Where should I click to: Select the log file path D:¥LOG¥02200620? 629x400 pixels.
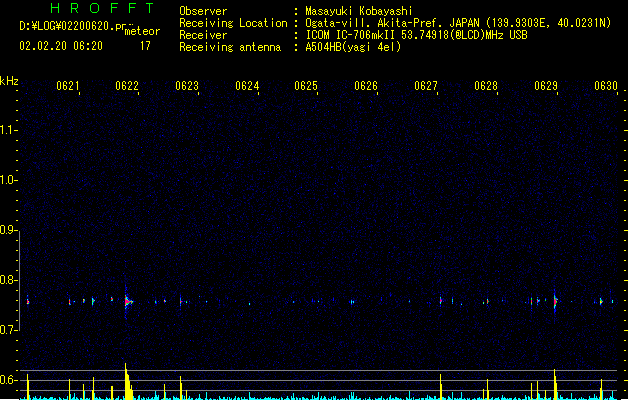[x=67, y=26]
